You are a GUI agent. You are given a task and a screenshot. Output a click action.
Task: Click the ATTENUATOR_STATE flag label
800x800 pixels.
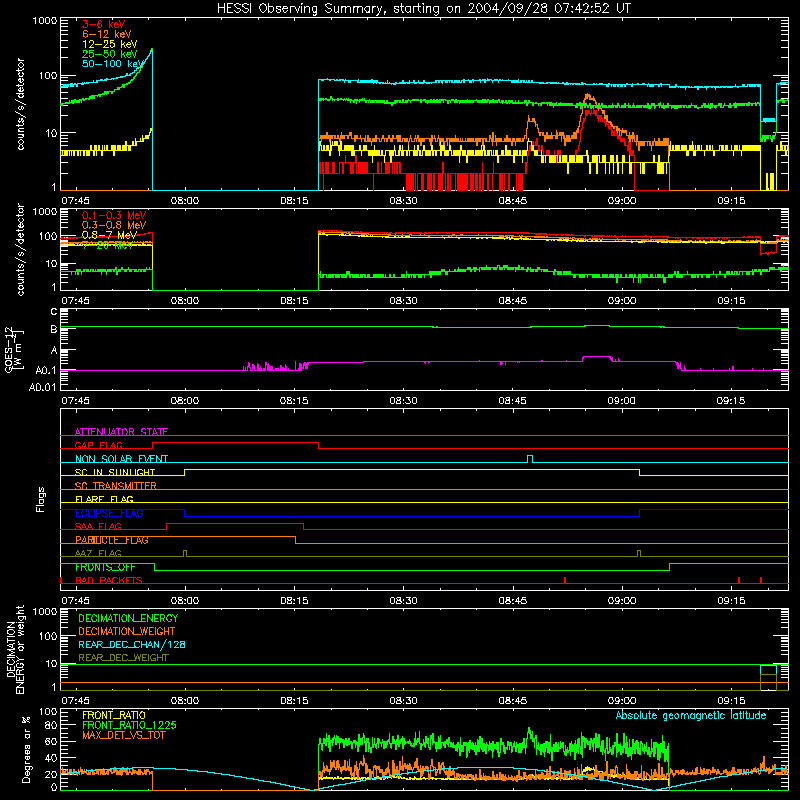click(121, 432)
